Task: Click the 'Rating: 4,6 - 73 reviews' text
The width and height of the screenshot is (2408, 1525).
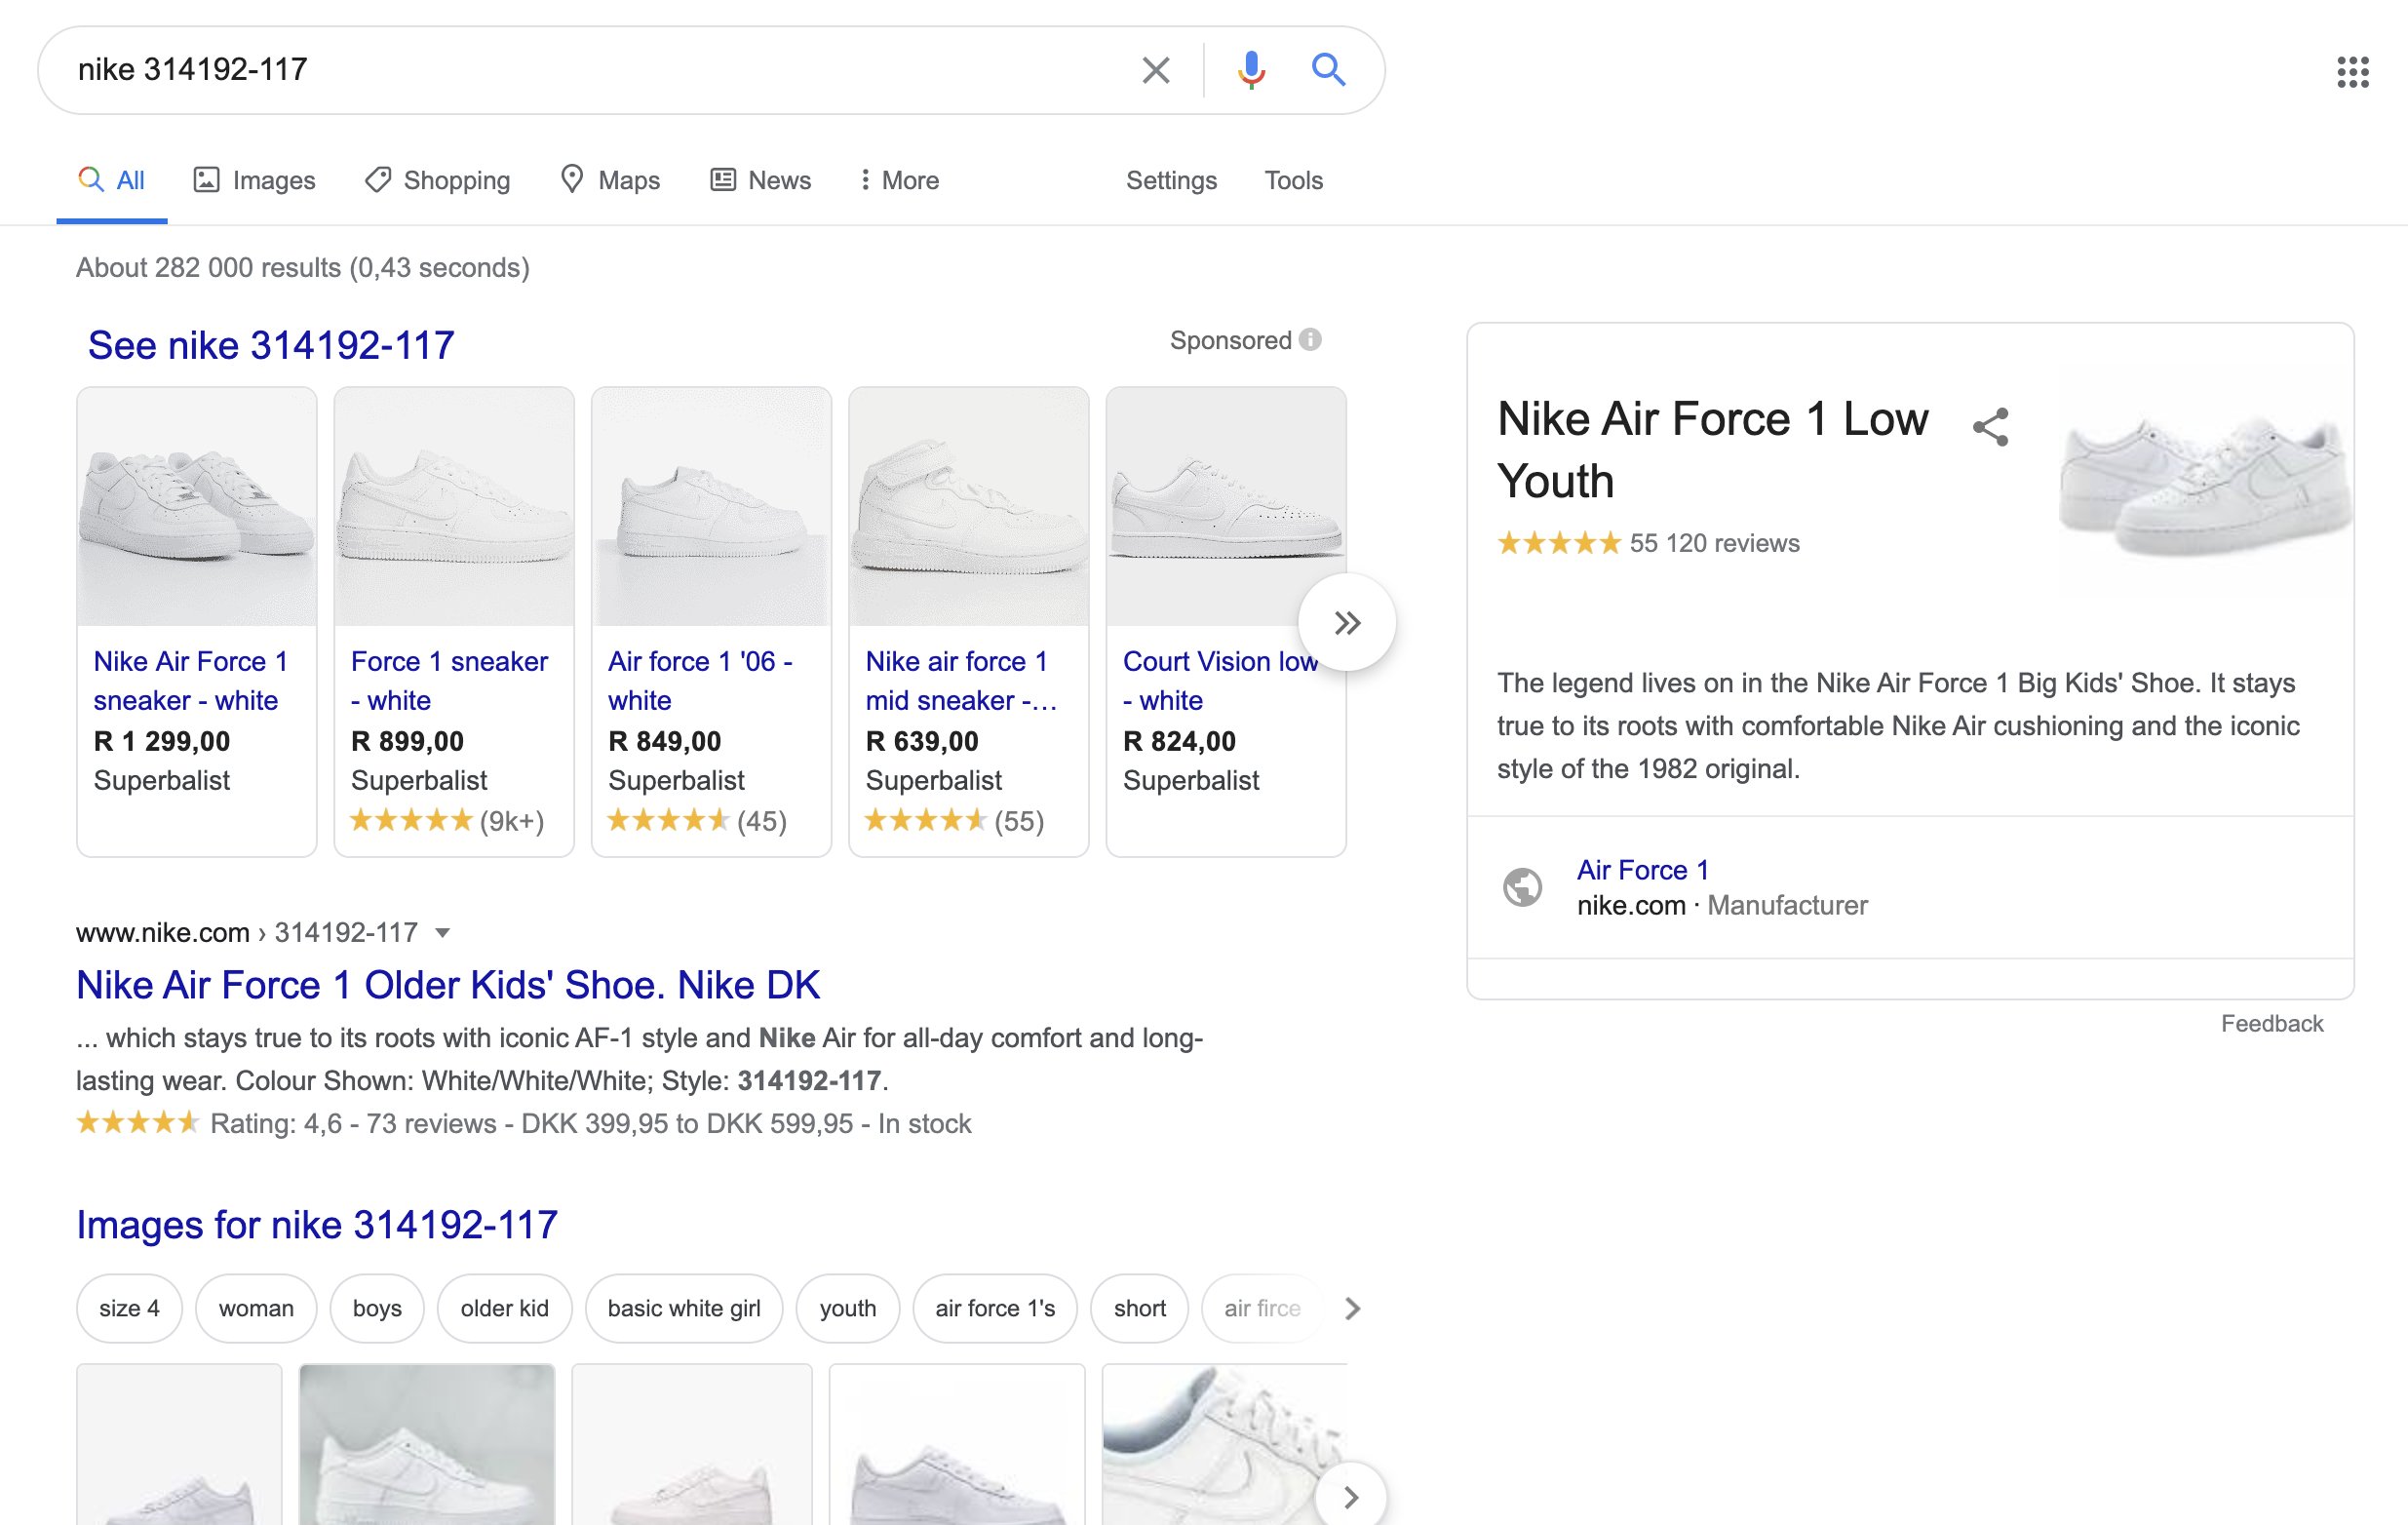Action: 353,1124
